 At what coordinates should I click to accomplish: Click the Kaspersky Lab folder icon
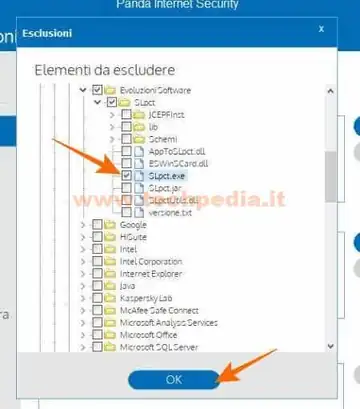(x=110, y=298)
